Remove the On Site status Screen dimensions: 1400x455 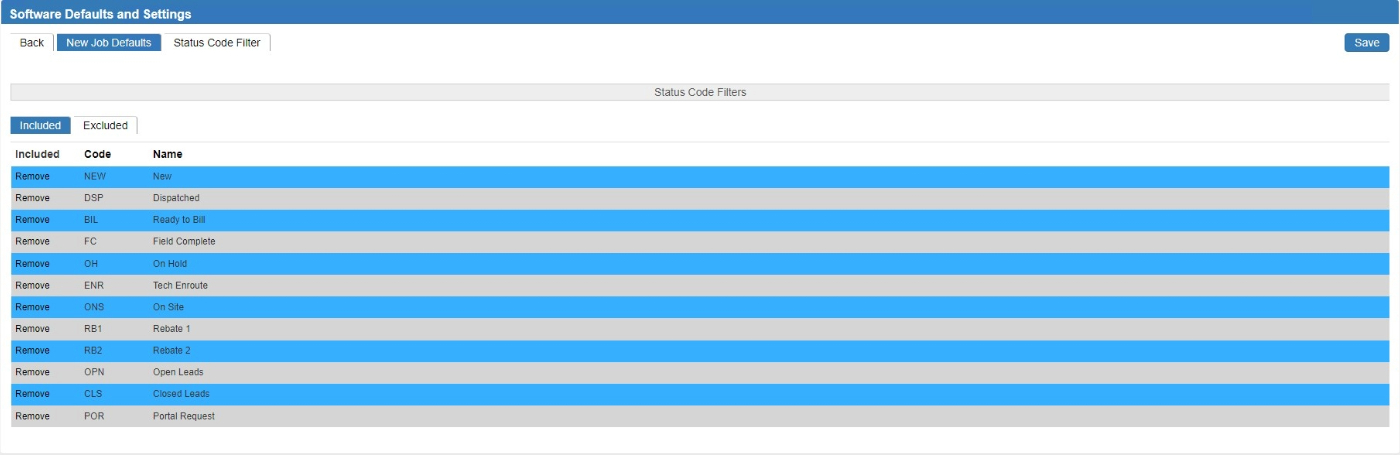tap(33, 307)
